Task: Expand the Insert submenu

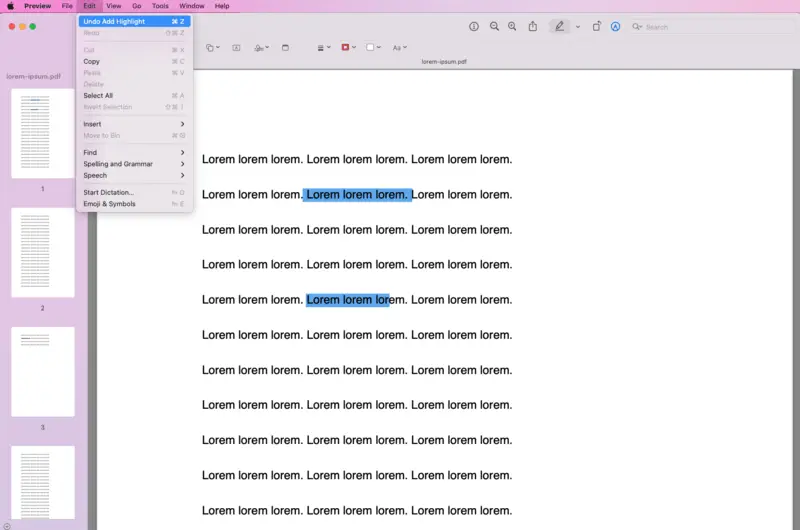Action: point(134,124)
